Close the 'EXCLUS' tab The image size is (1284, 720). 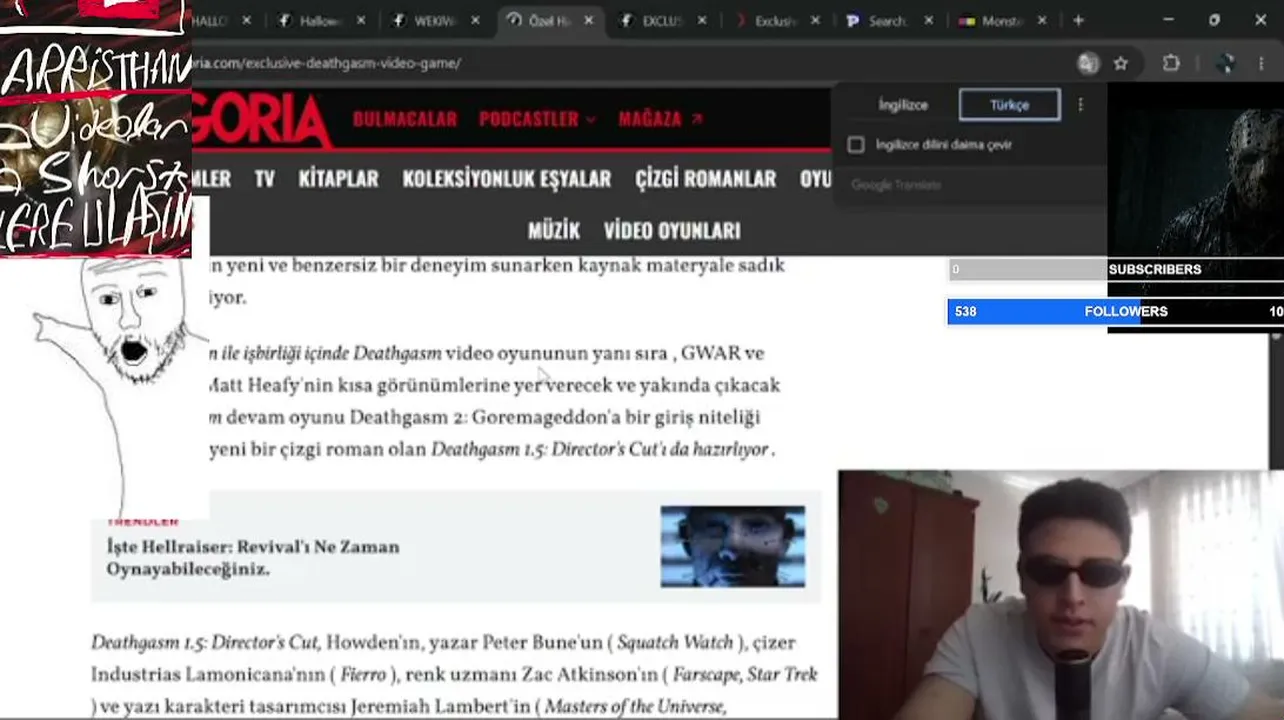[x=702, y=20]
